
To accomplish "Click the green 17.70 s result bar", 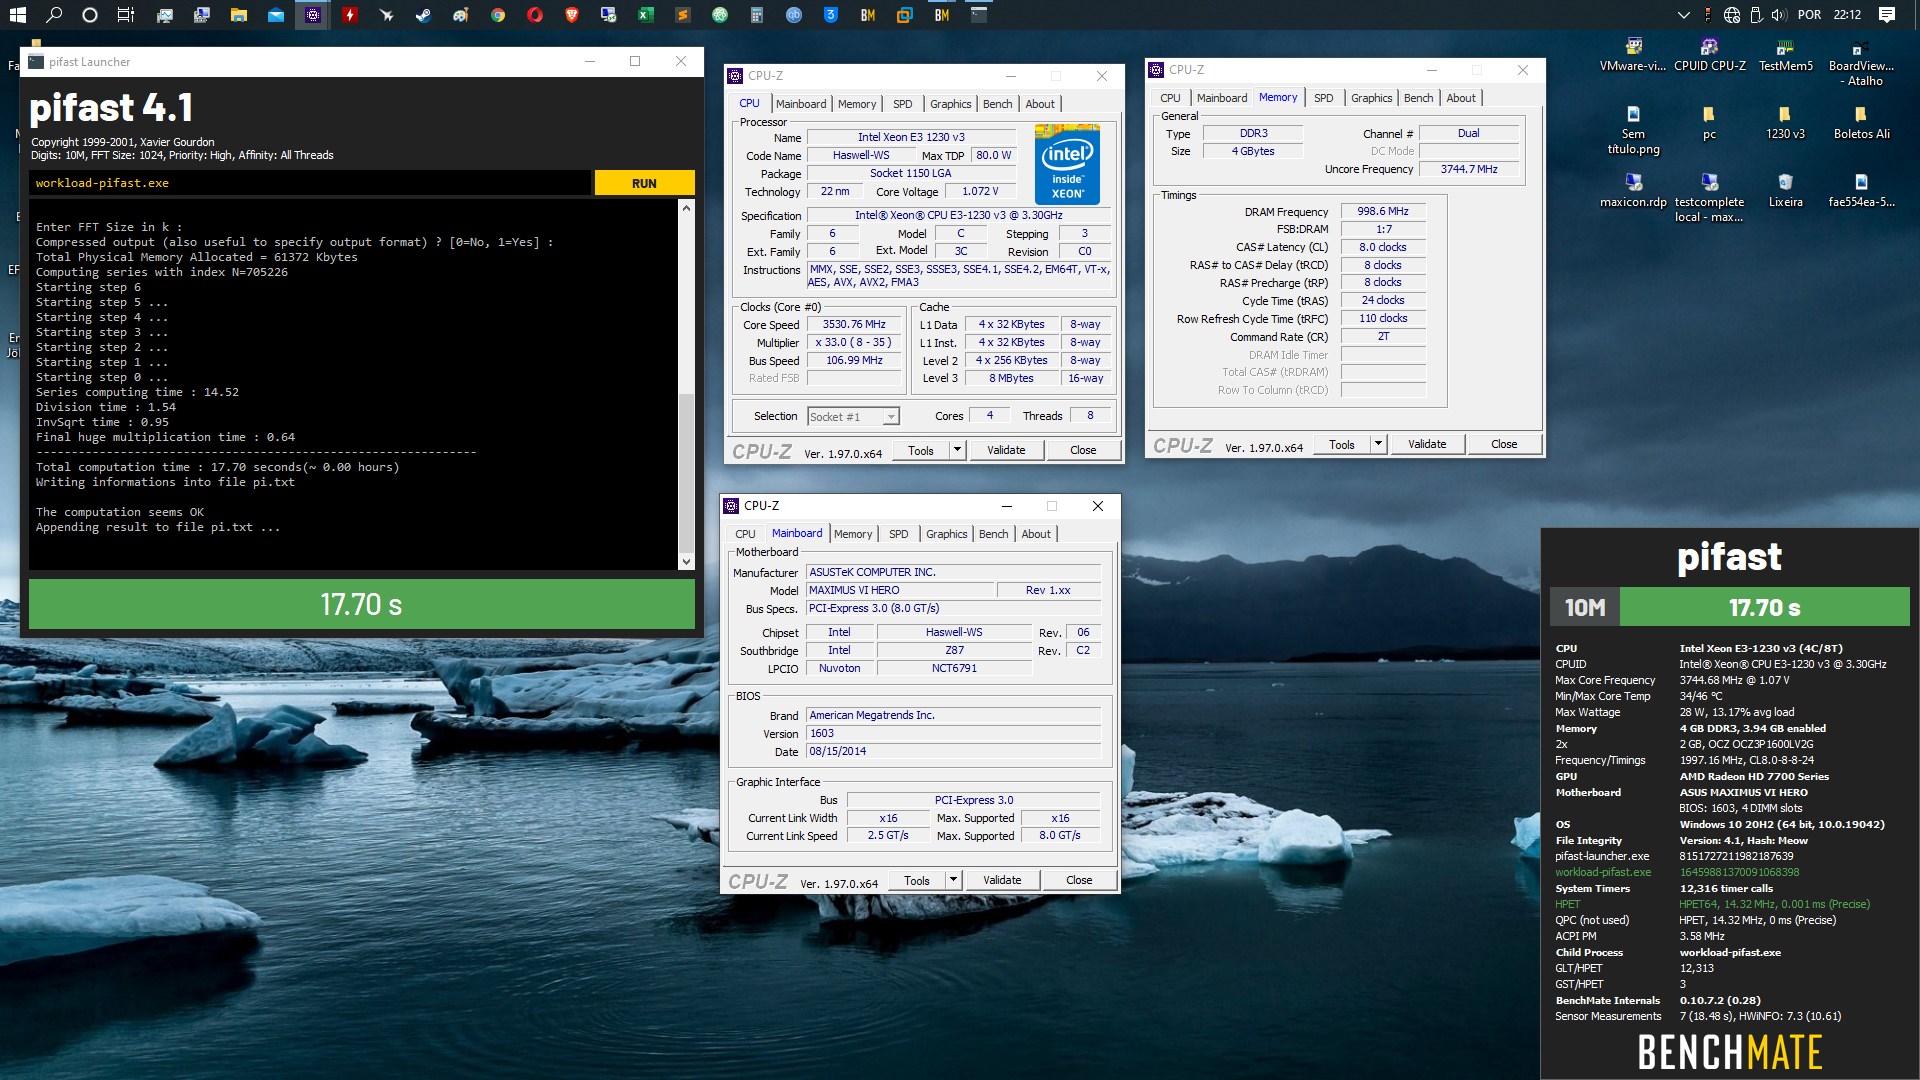I will [x=361, y=604].
